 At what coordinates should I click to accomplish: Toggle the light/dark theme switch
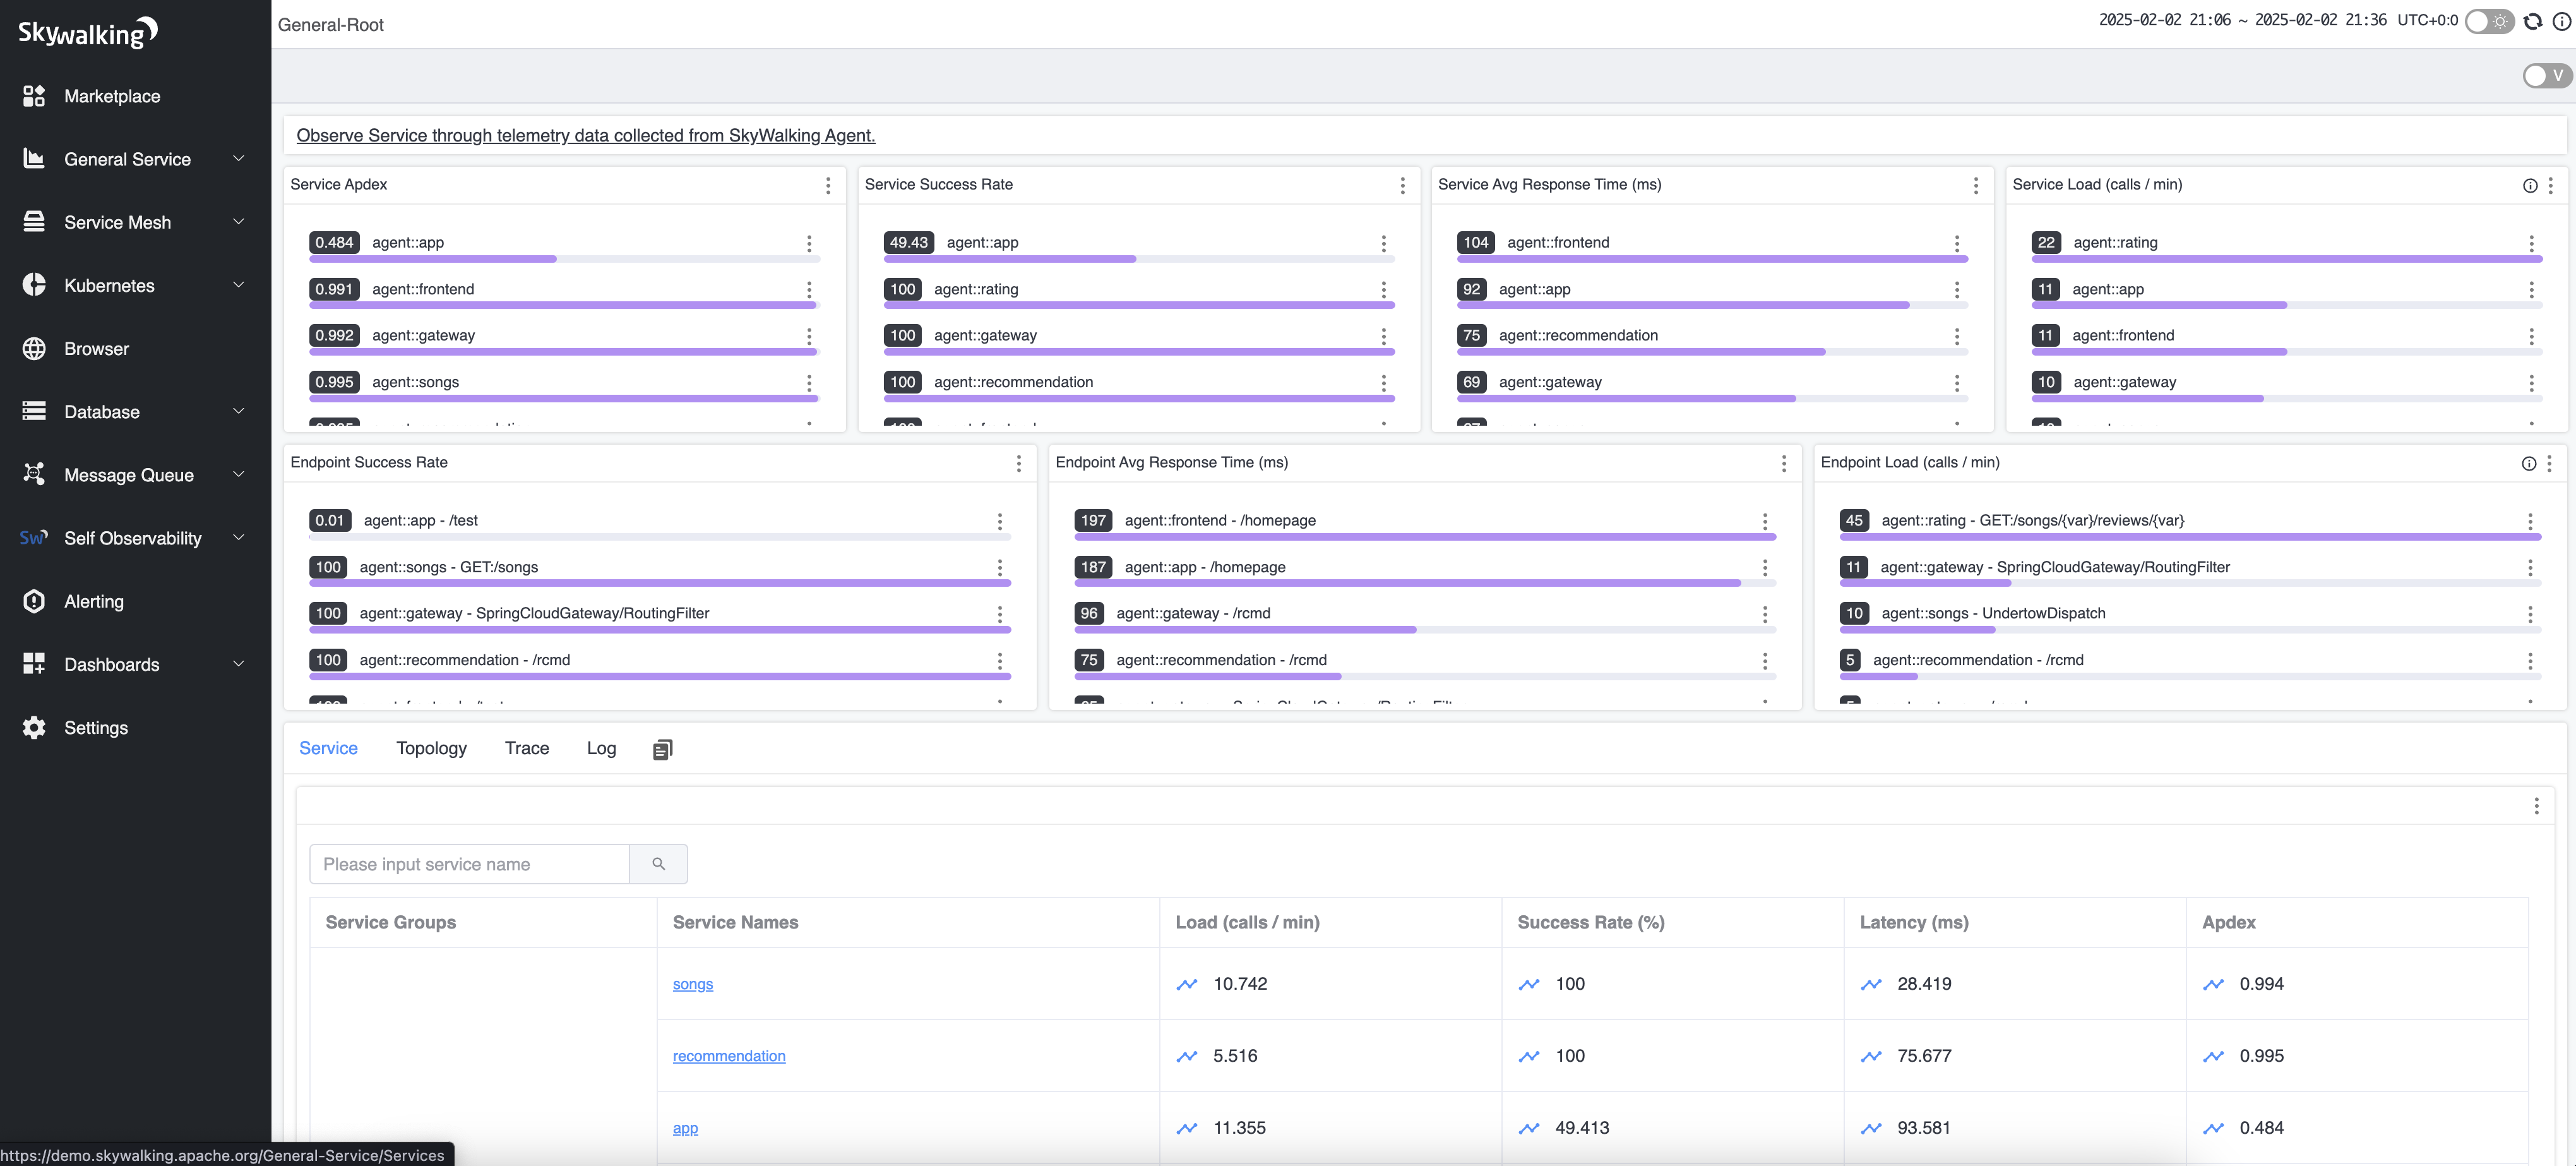click(2489, 21)
